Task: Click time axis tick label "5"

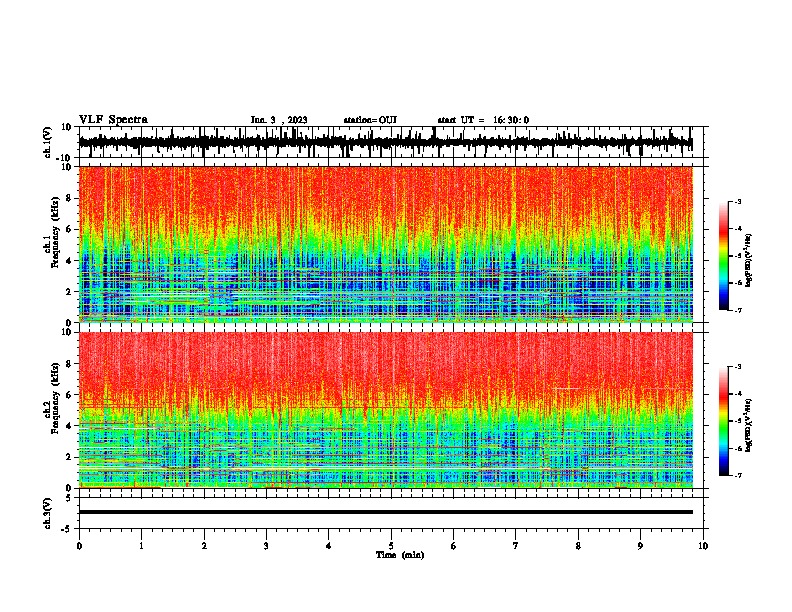Action: coord(391,546)
